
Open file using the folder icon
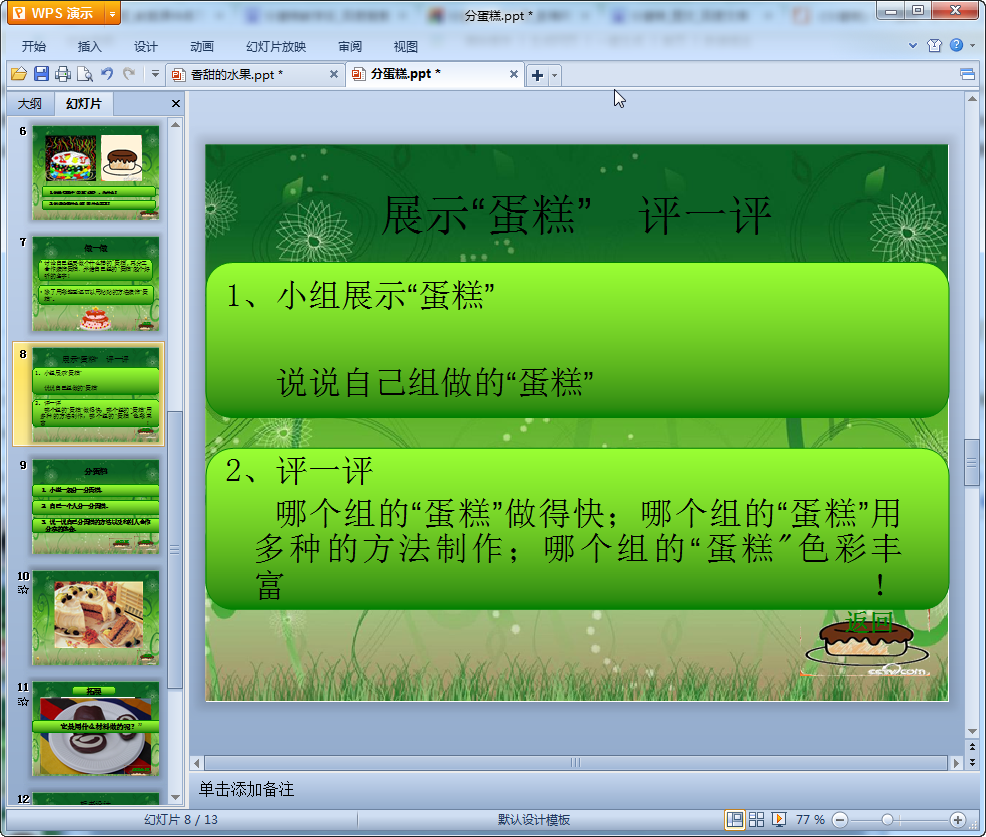point(19,74)
